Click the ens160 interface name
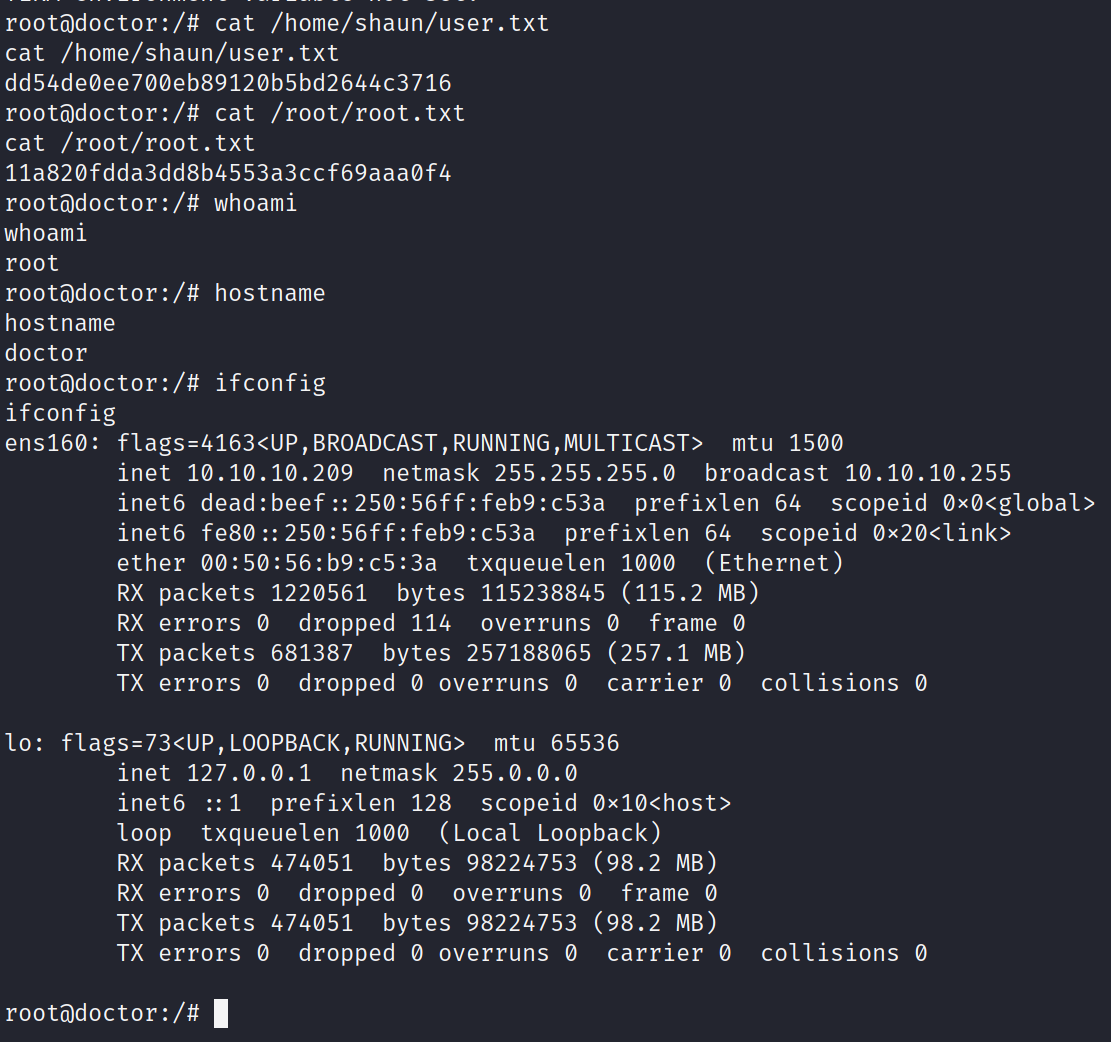The height and width of the screenshot is (1042, 1111). (x=47, y=443)
